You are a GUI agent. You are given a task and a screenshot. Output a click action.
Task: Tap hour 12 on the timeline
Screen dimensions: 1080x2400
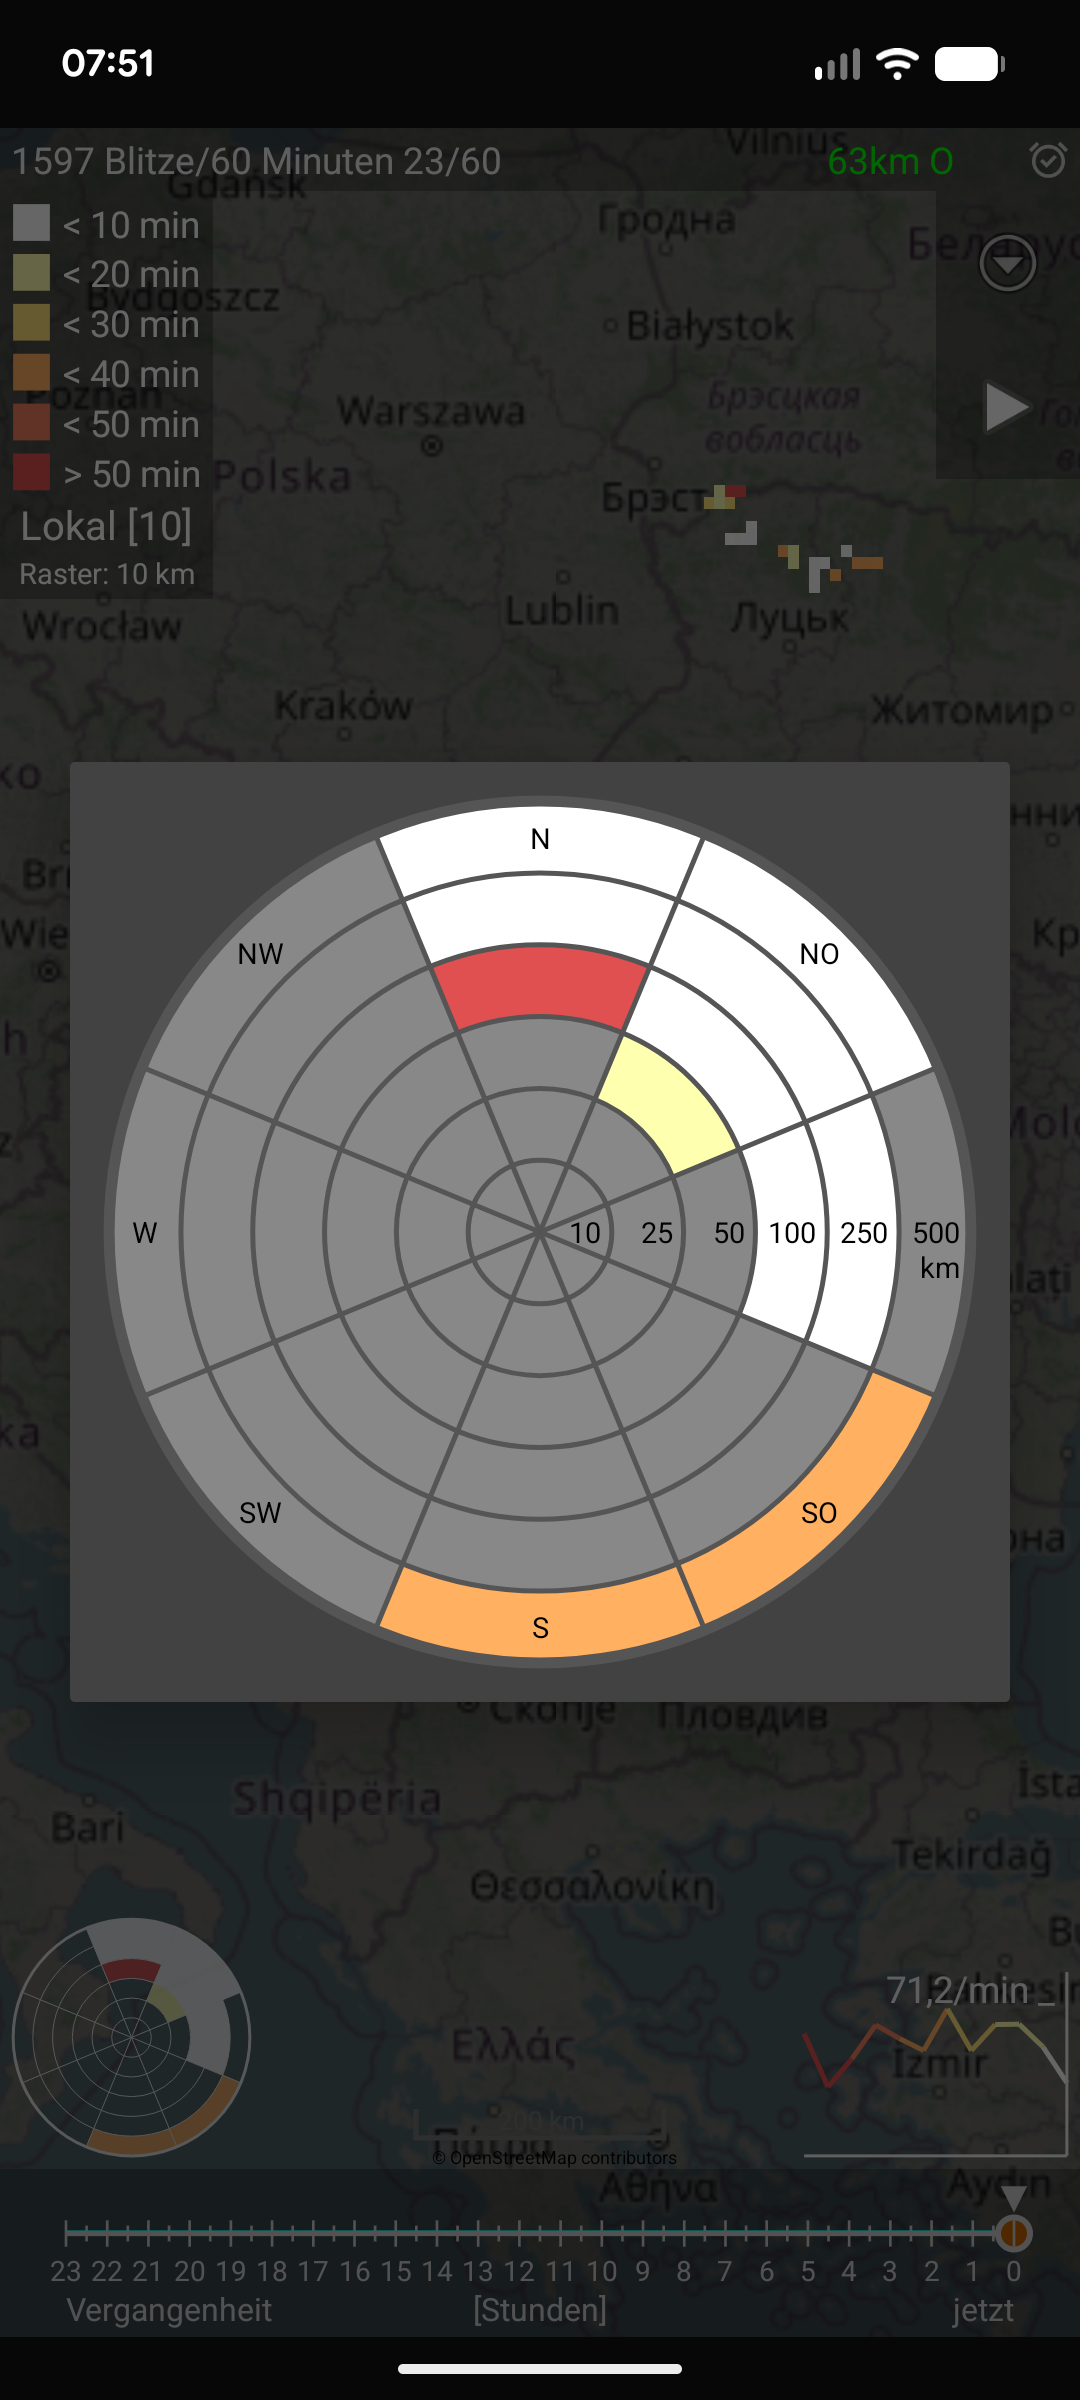tap(519, 2270)
